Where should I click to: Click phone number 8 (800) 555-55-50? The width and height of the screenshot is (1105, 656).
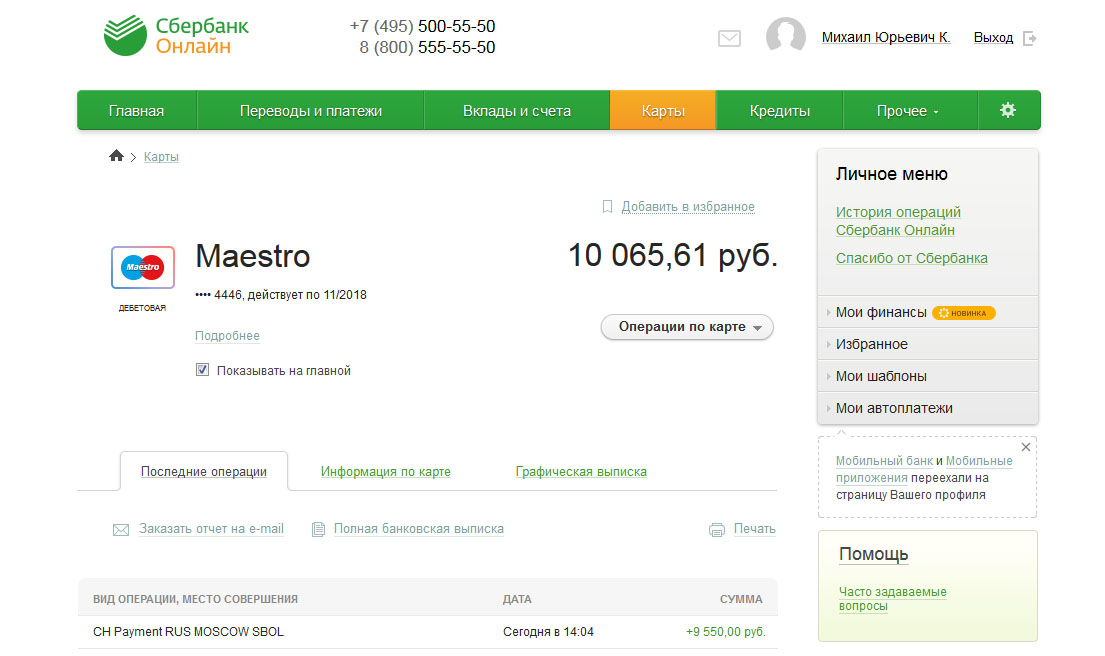427,47
